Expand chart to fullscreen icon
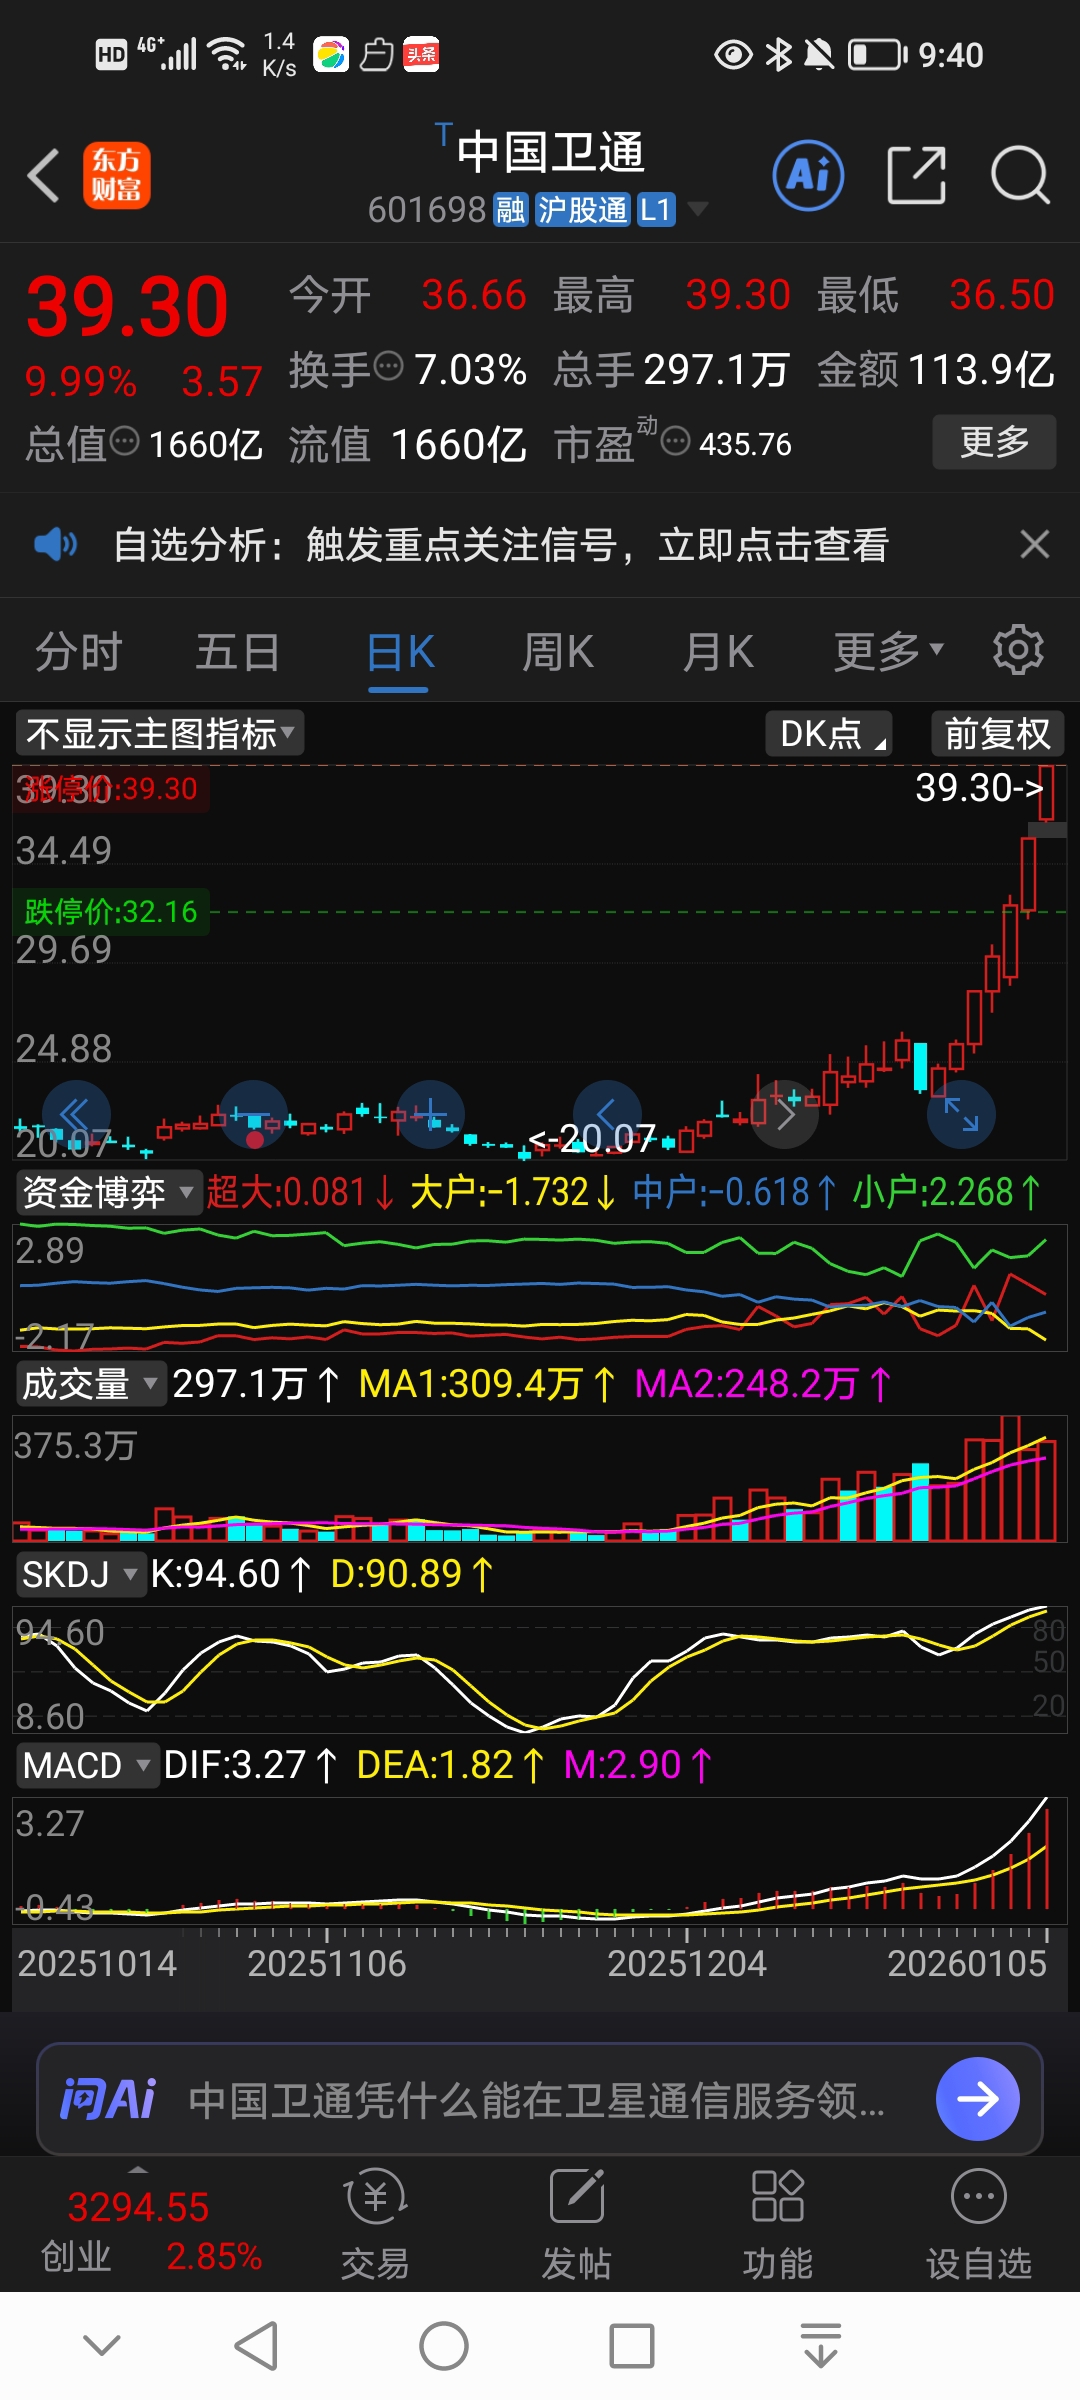 point(961,1114)
